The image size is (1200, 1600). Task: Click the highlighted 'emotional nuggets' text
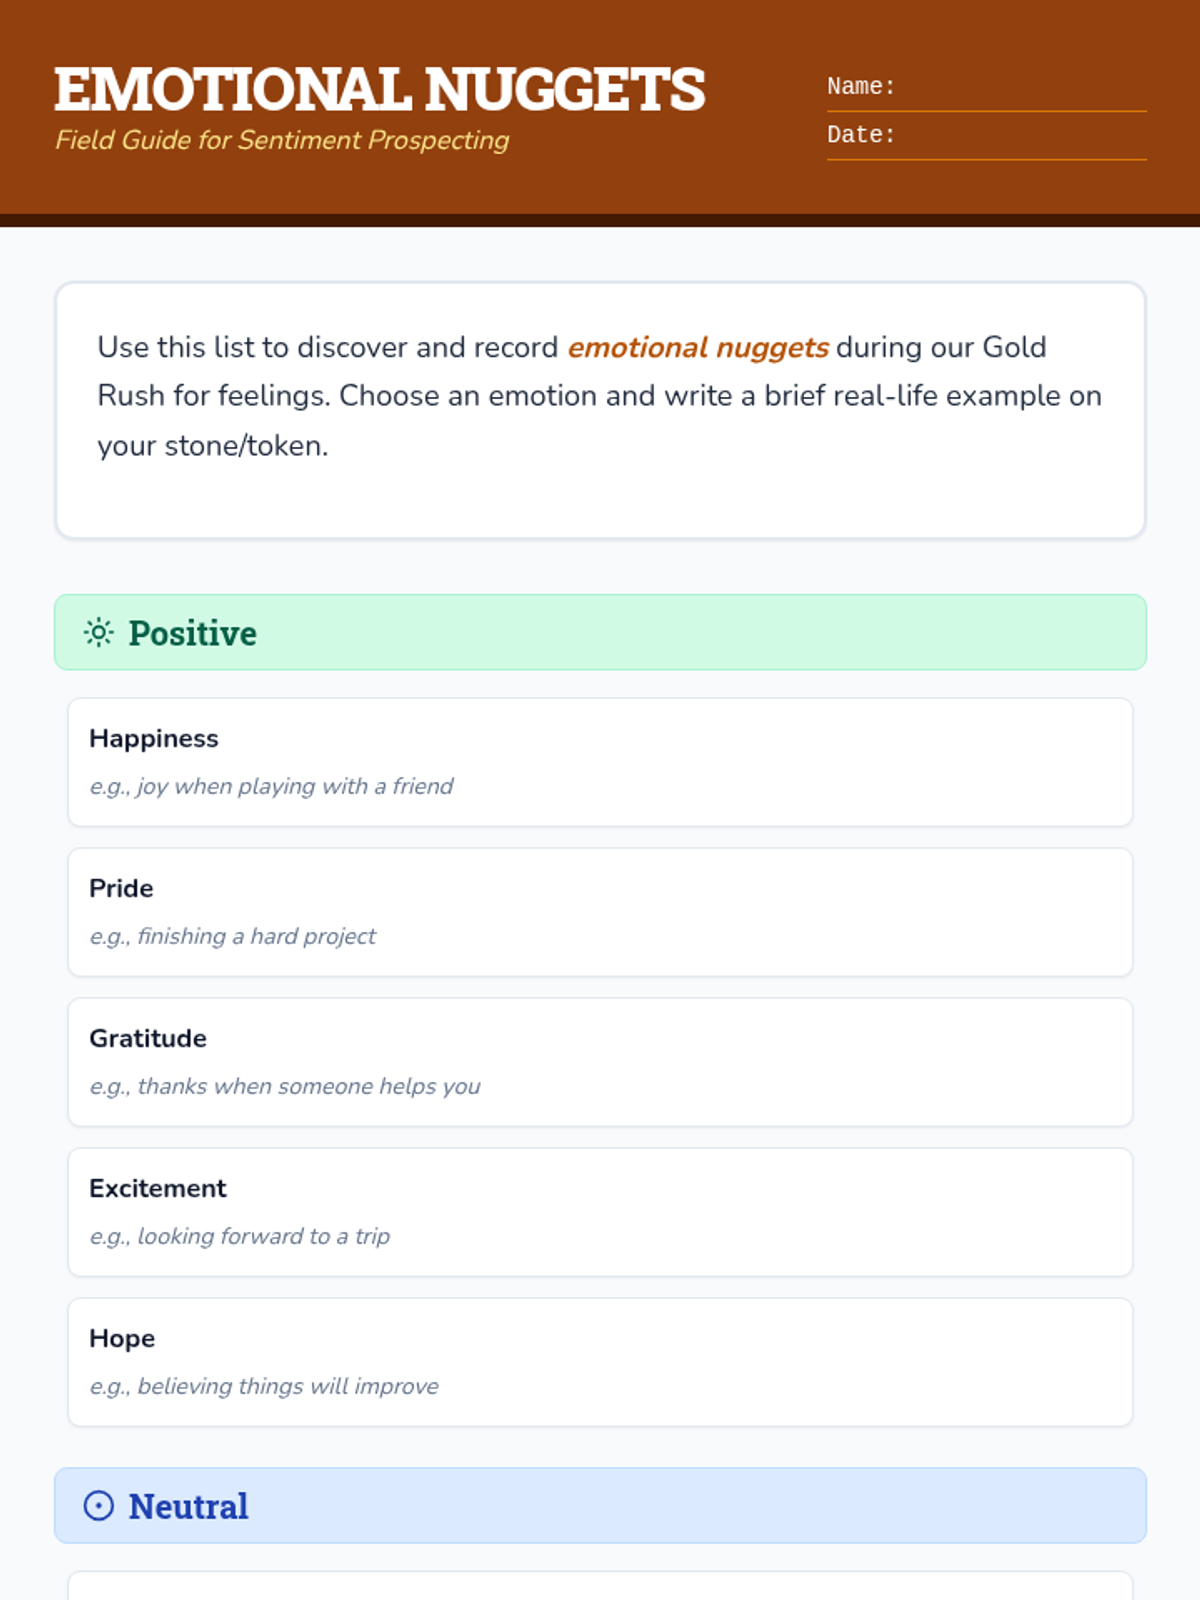pos(698,347)
